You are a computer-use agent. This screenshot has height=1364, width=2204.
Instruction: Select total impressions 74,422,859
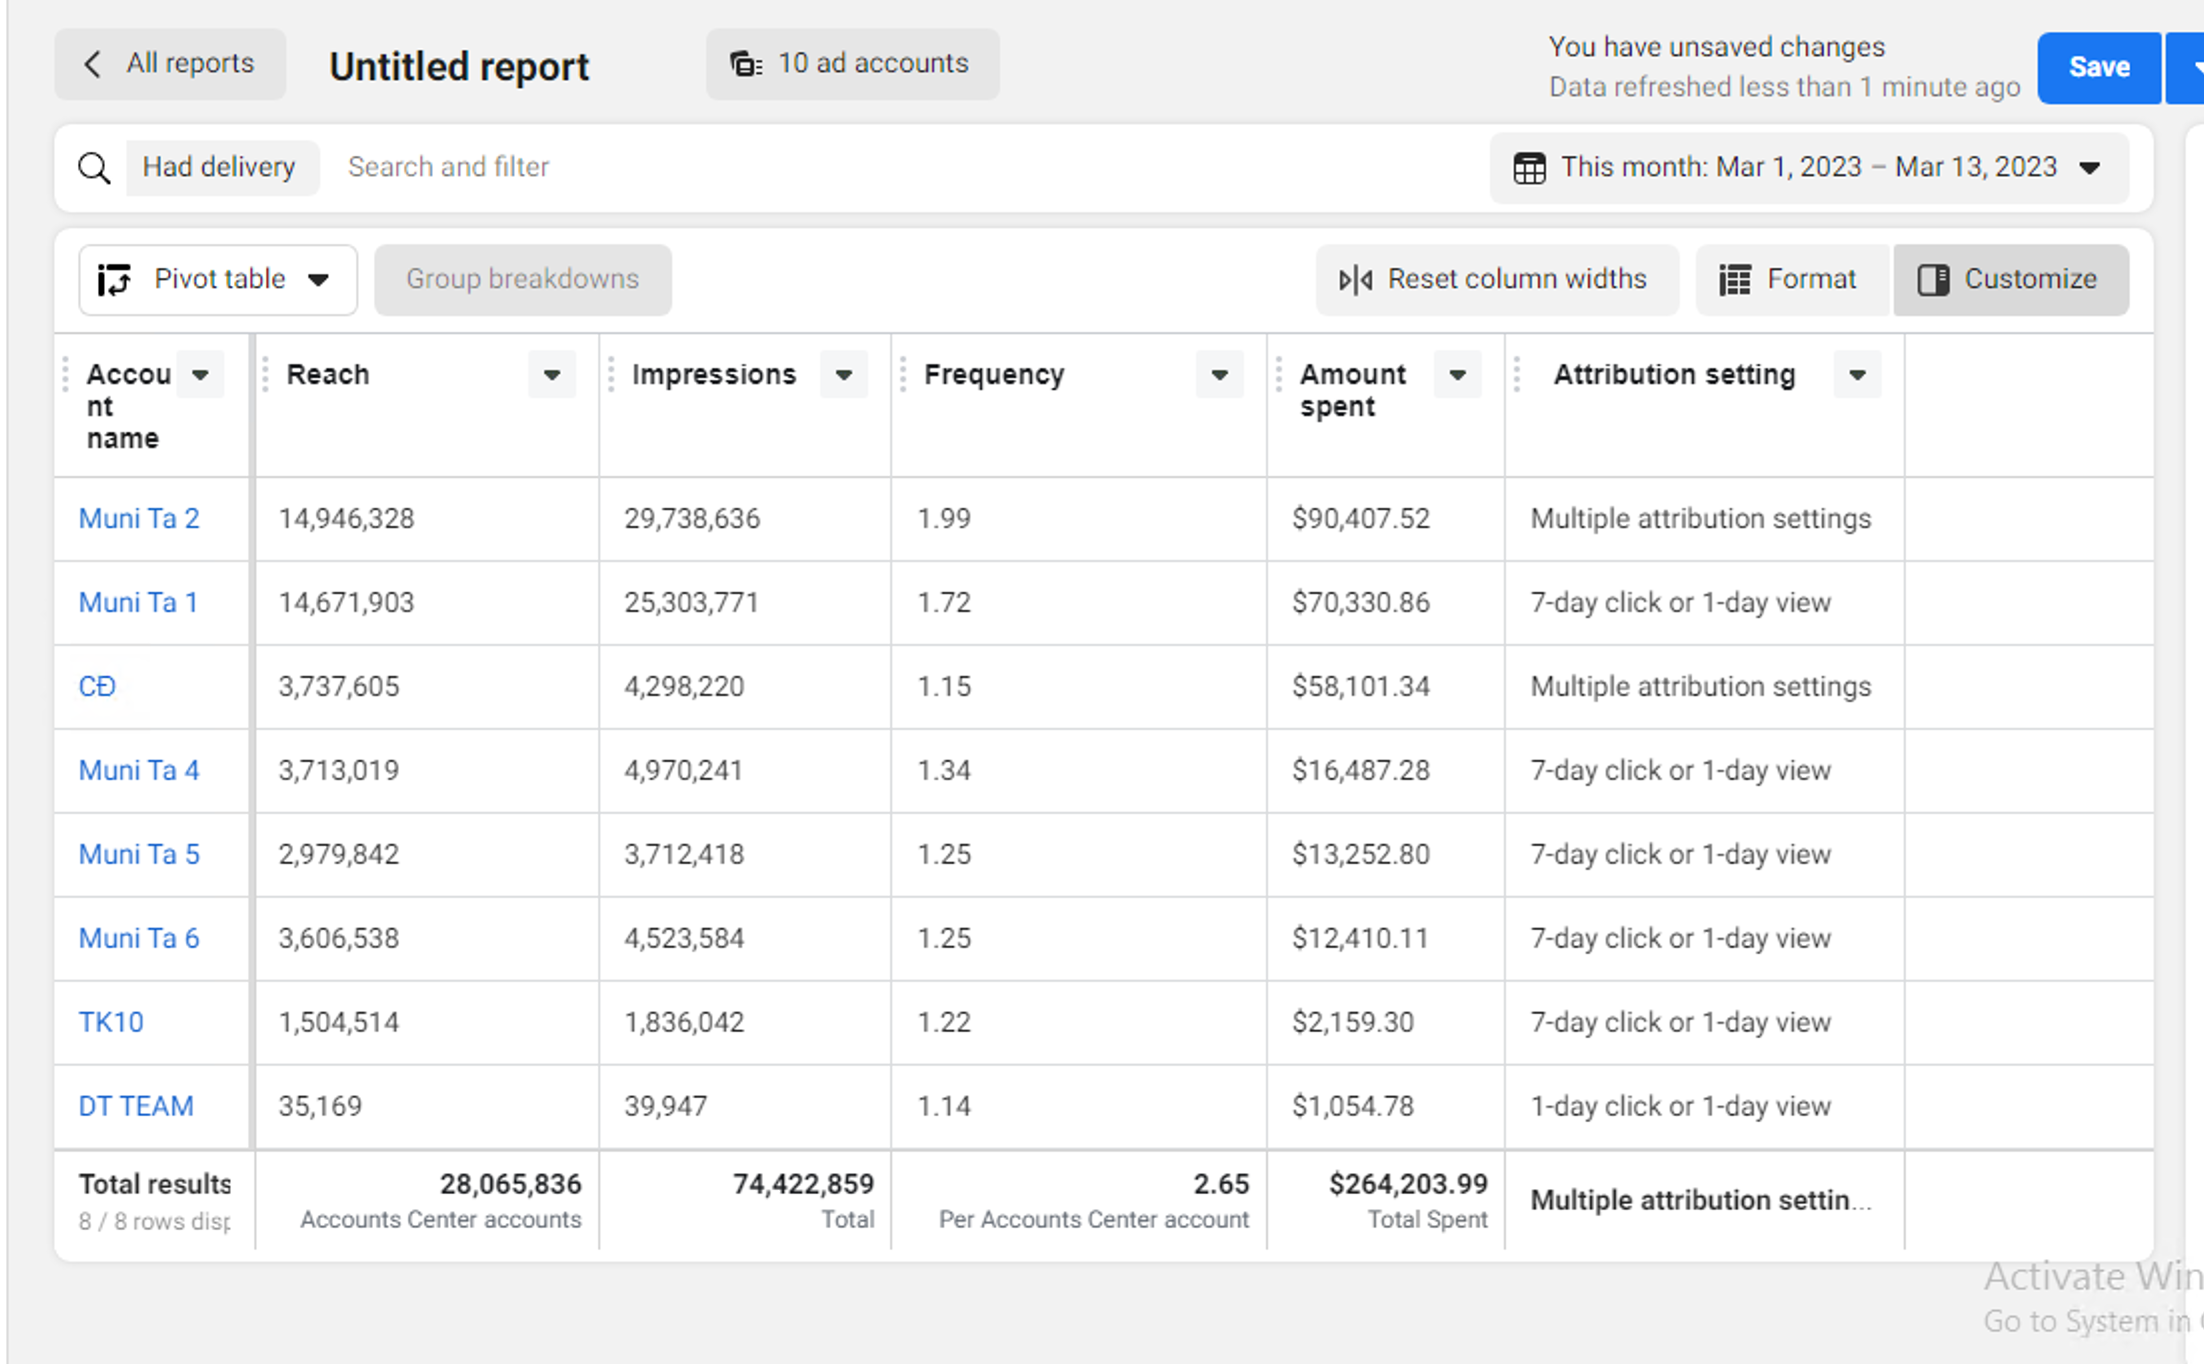tap(803, 1185)
